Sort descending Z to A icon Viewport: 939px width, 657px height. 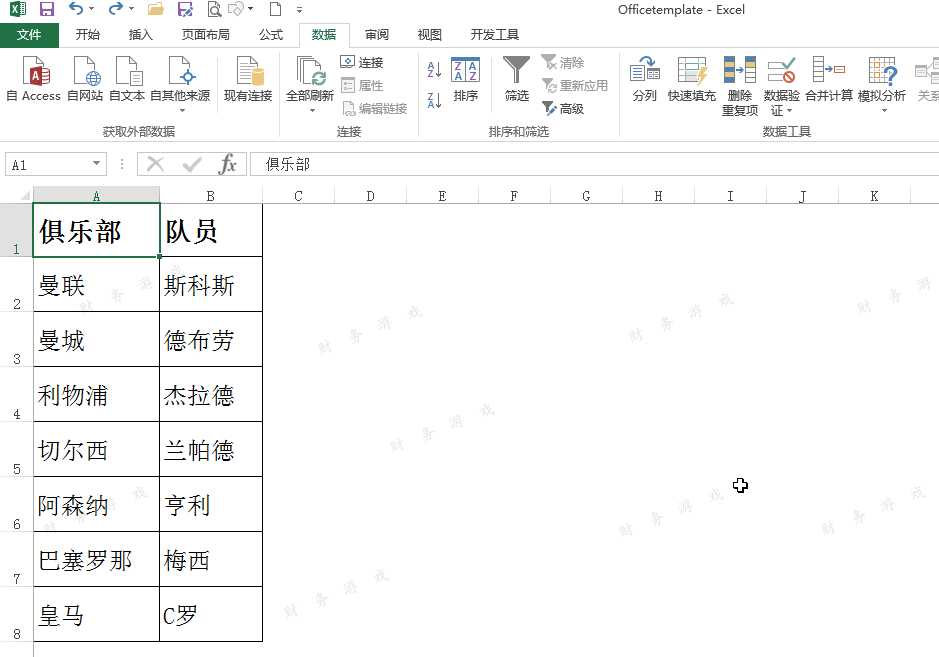pyautogui.click(x=435, y=100)
